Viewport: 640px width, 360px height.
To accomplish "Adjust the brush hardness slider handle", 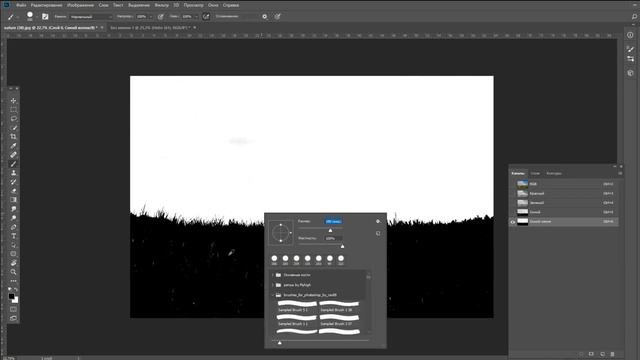I will (x=342, y=247).
